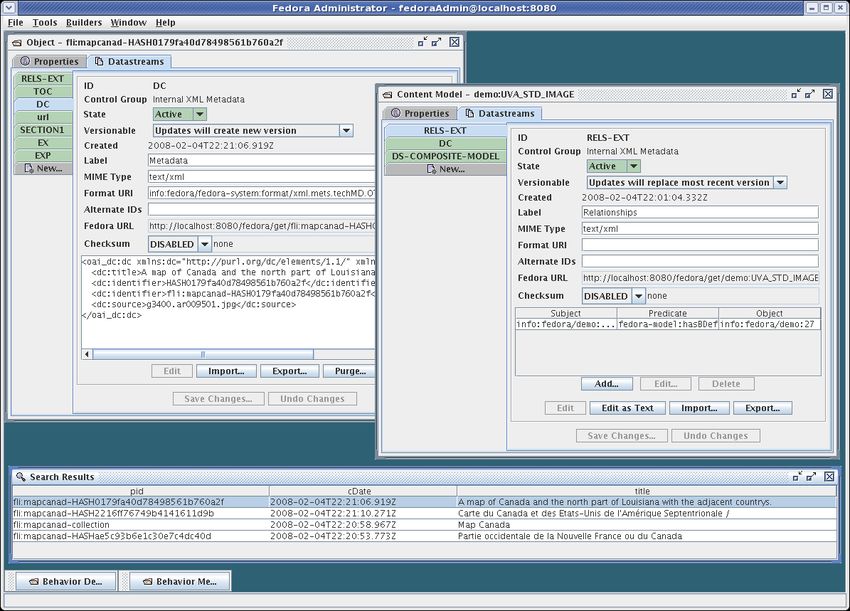850x611 pixels.
Task: Click the pid column header
Action: pos(141,491)
